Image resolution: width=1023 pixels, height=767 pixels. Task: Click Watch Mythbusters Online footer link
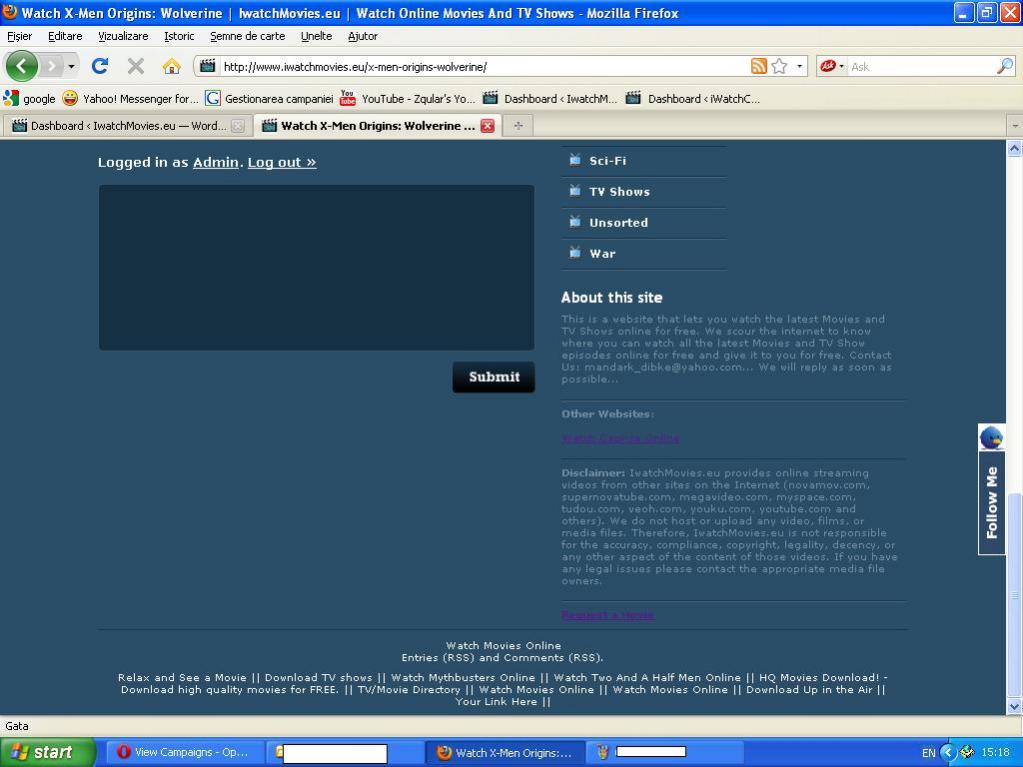pyautogui.click(x=463, y=678)
